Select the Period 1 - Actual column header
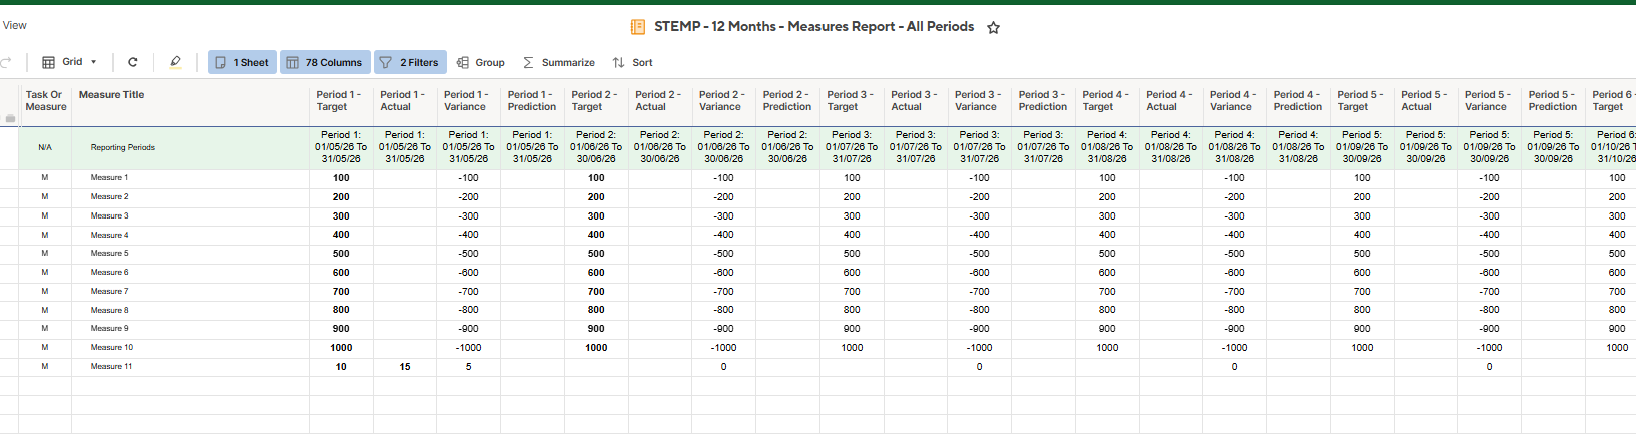The image size is (1636, 434). point(405,101)
